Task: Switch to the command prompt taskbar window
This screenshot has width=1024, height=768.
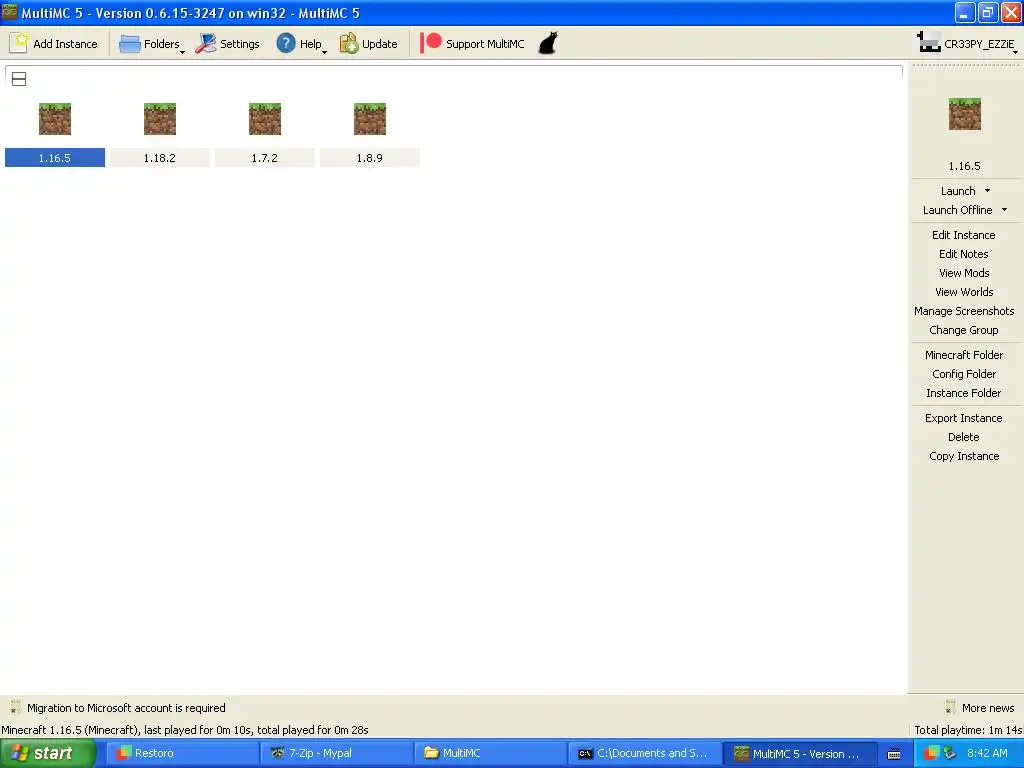Action: [645, 753]
